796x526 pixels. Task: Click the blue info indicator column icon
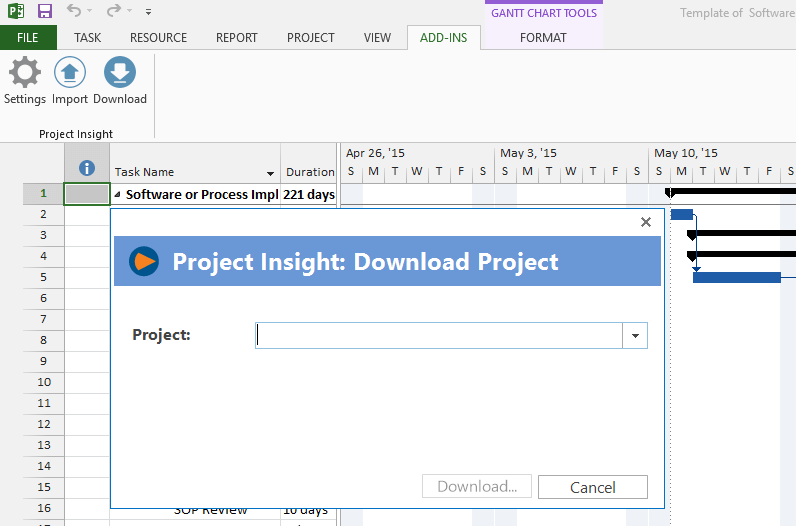[86, 169]
